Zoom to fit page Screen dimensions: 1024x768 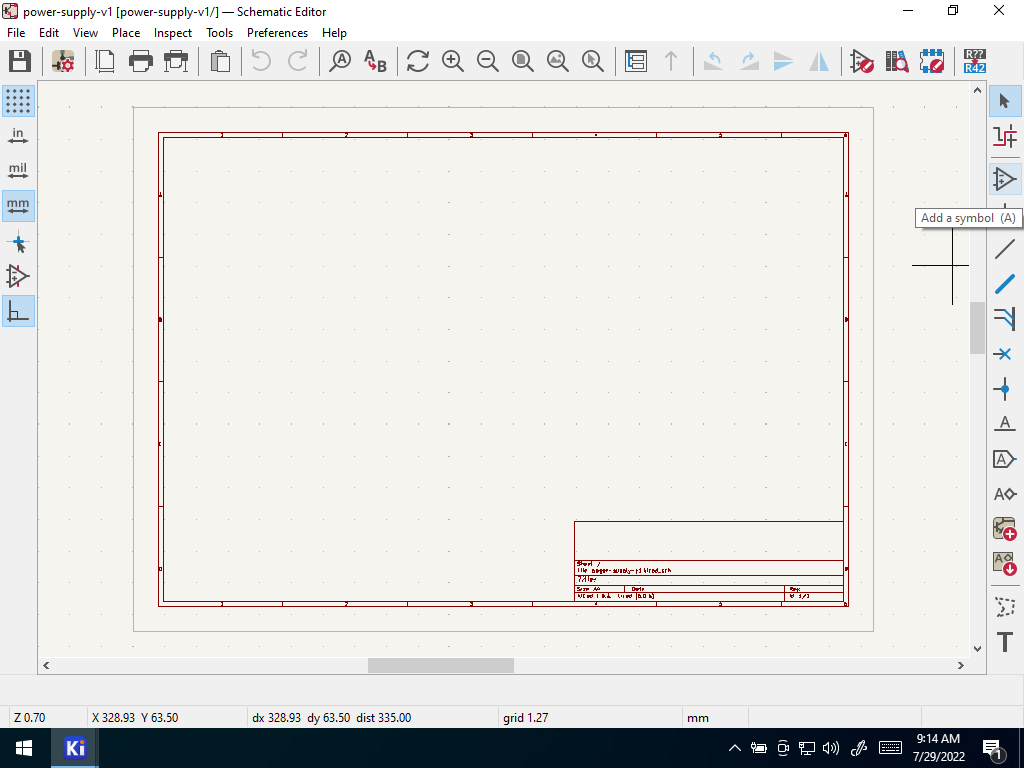522,61
